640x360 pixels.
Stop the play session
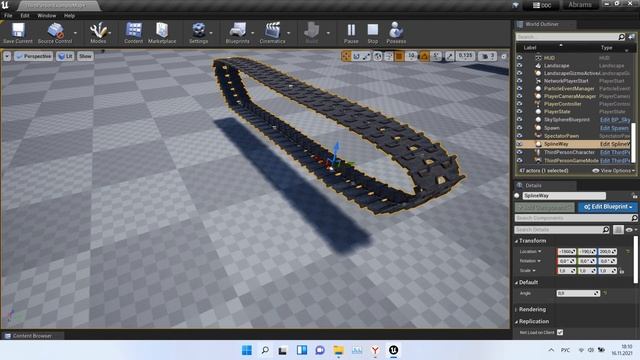pos(373,33)
